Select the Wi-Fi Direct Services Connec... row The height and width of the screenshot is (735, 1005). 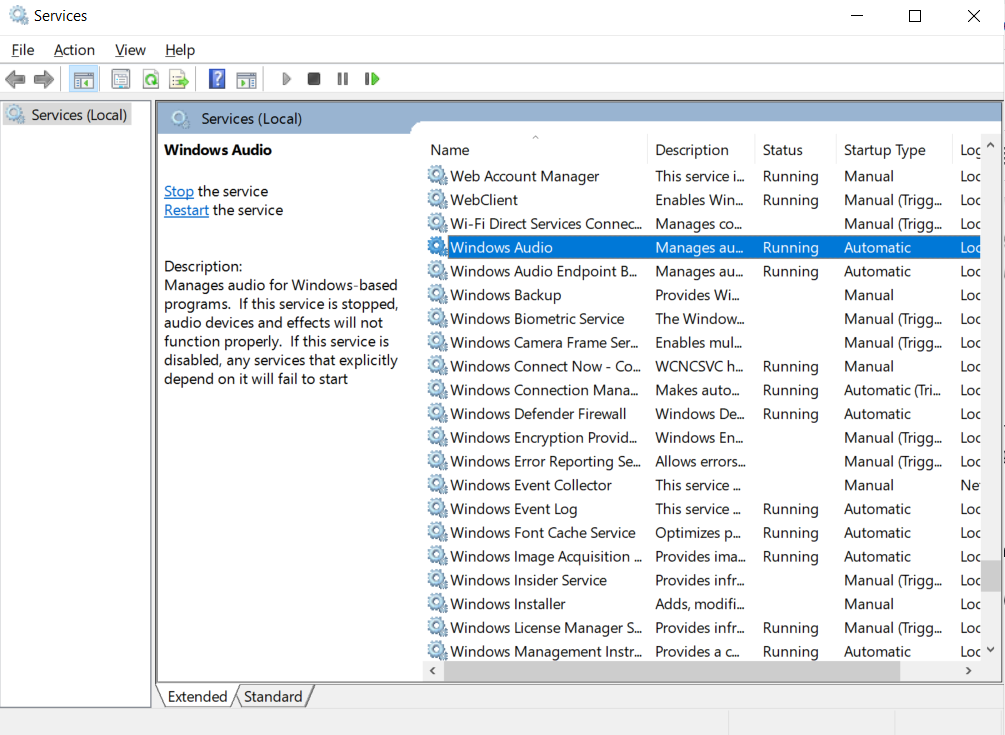(703, 224)
